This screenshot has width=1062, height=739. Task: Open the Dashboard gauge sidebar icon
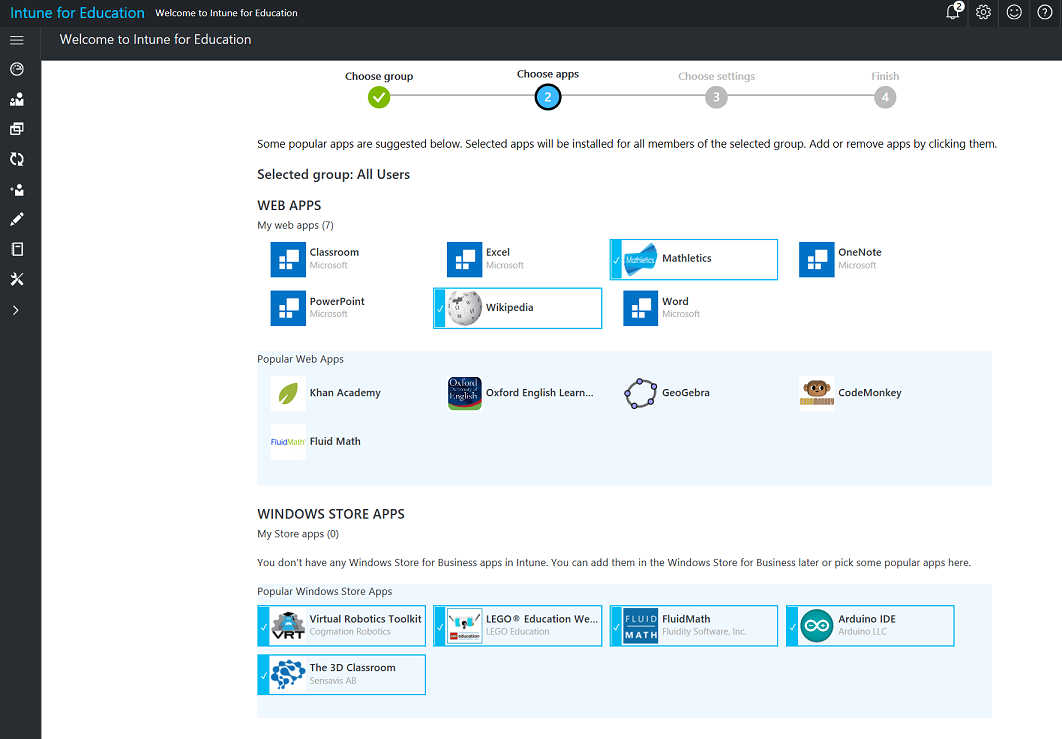pyautogui.click(x=17, y=69)
